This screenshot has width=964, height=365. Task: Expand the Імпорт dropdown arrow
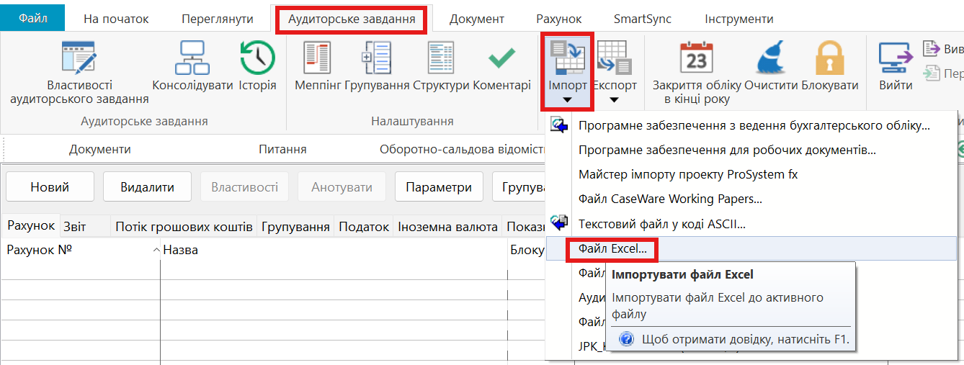pyautogui.click(x=567, y=100)
